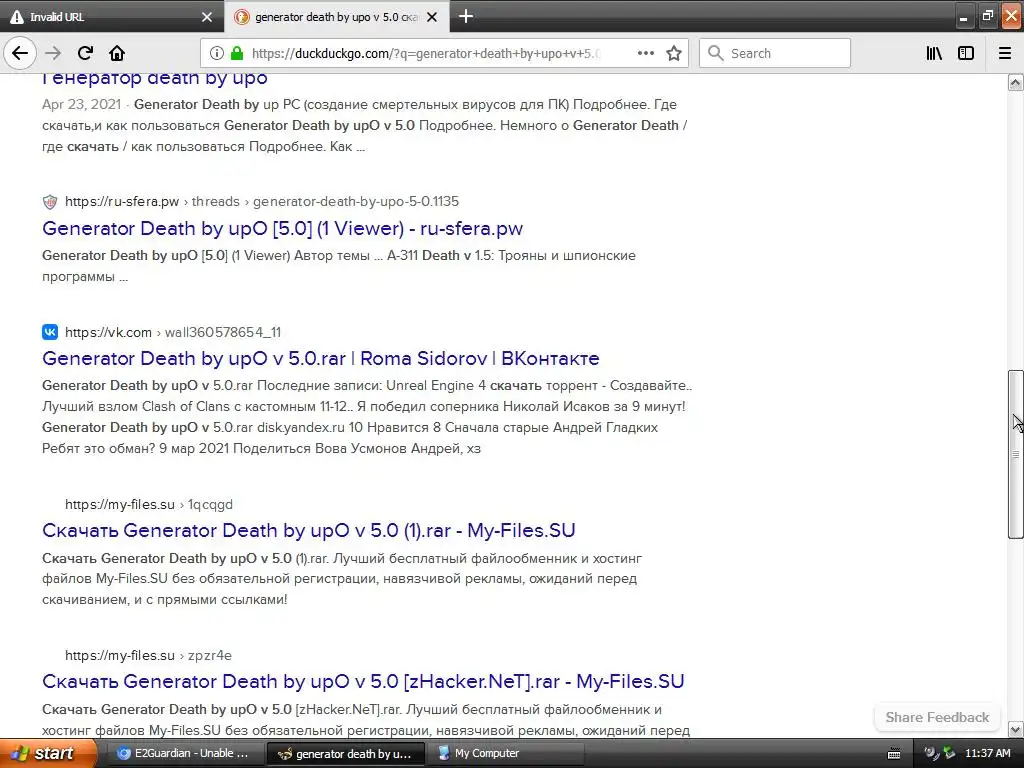Click the my-files.su zpzr4e URL

pos(148,655)
